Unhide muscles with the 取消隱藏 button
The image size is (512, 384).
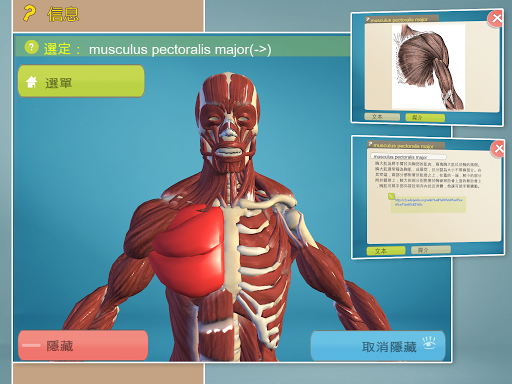click(378, 346)
